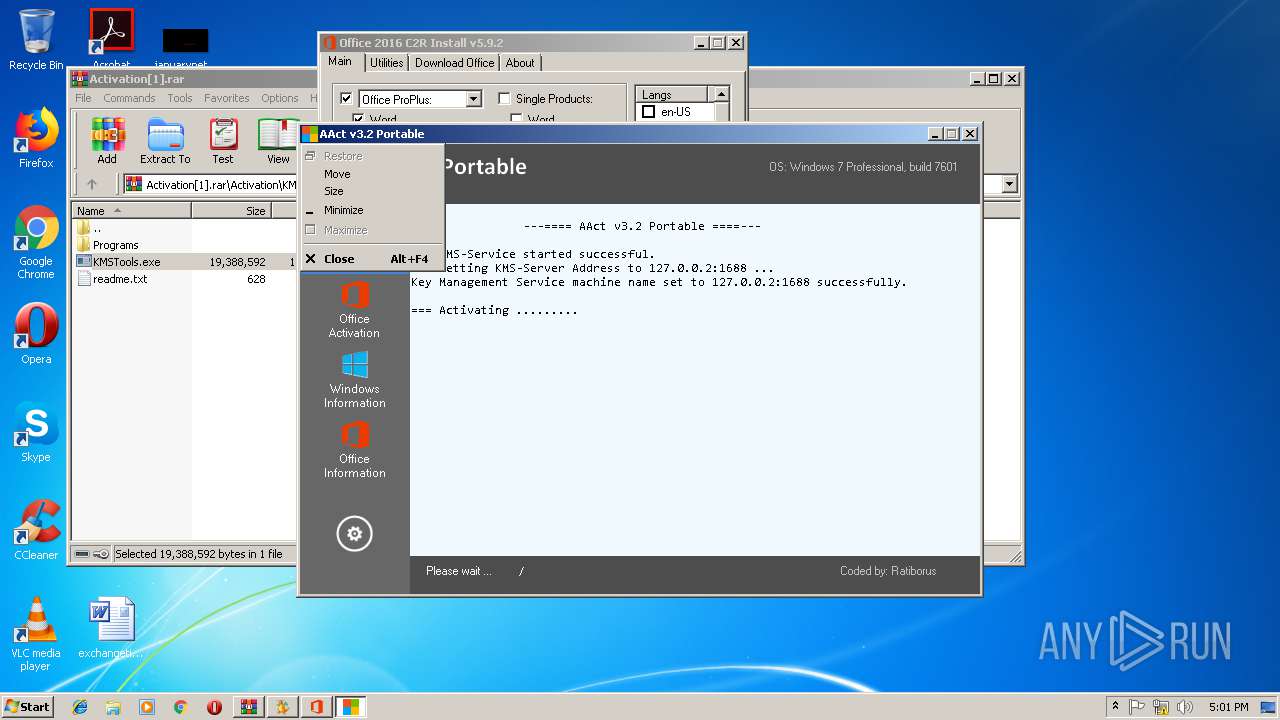Open WinRAR Favorites menu
The width and height of the screenshot is (1280, 720).
point(227,98)
